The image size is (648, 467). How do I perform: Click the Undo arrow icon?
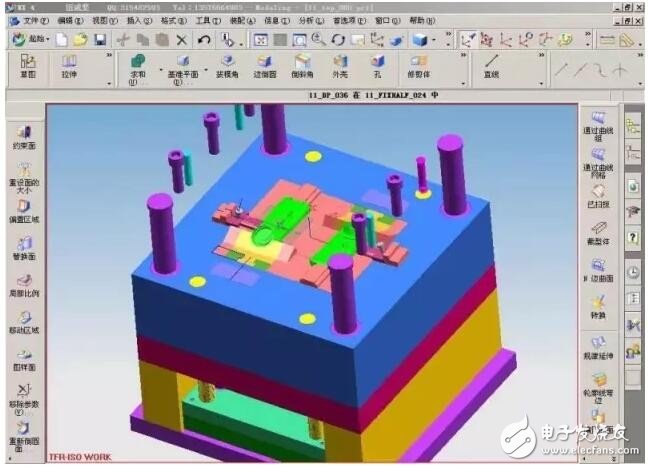coord(203,40)
